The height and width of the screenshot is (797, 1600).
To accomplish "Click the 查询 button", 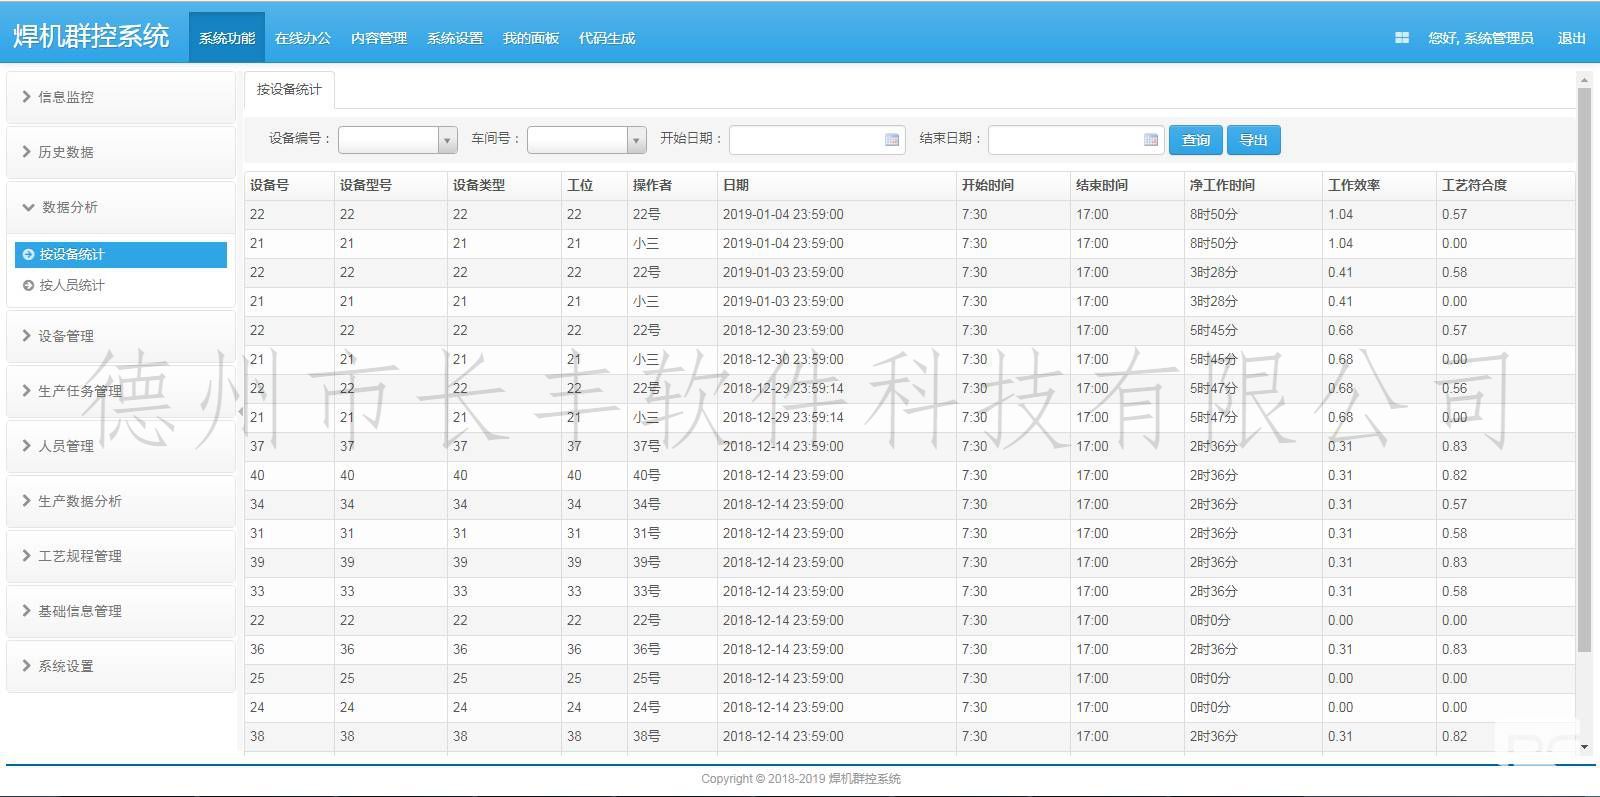I will tap(1195, 140).
